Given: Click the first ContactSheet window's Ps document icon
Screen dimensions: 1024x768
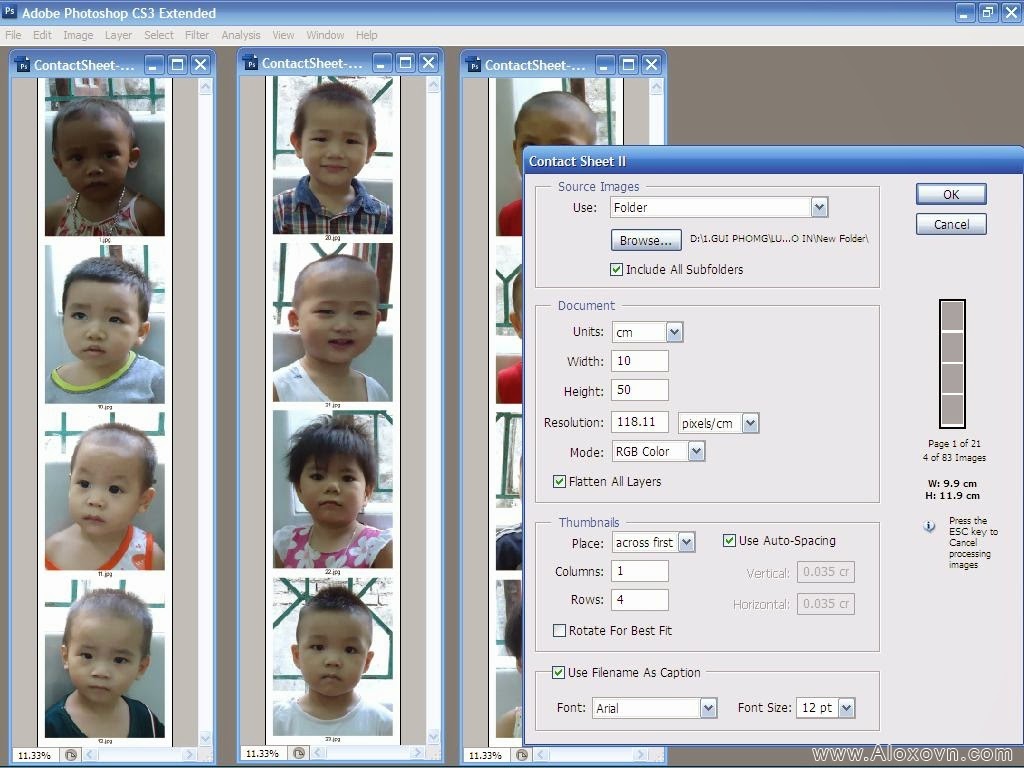Looking at the screenshot, I should coord(23,65).
